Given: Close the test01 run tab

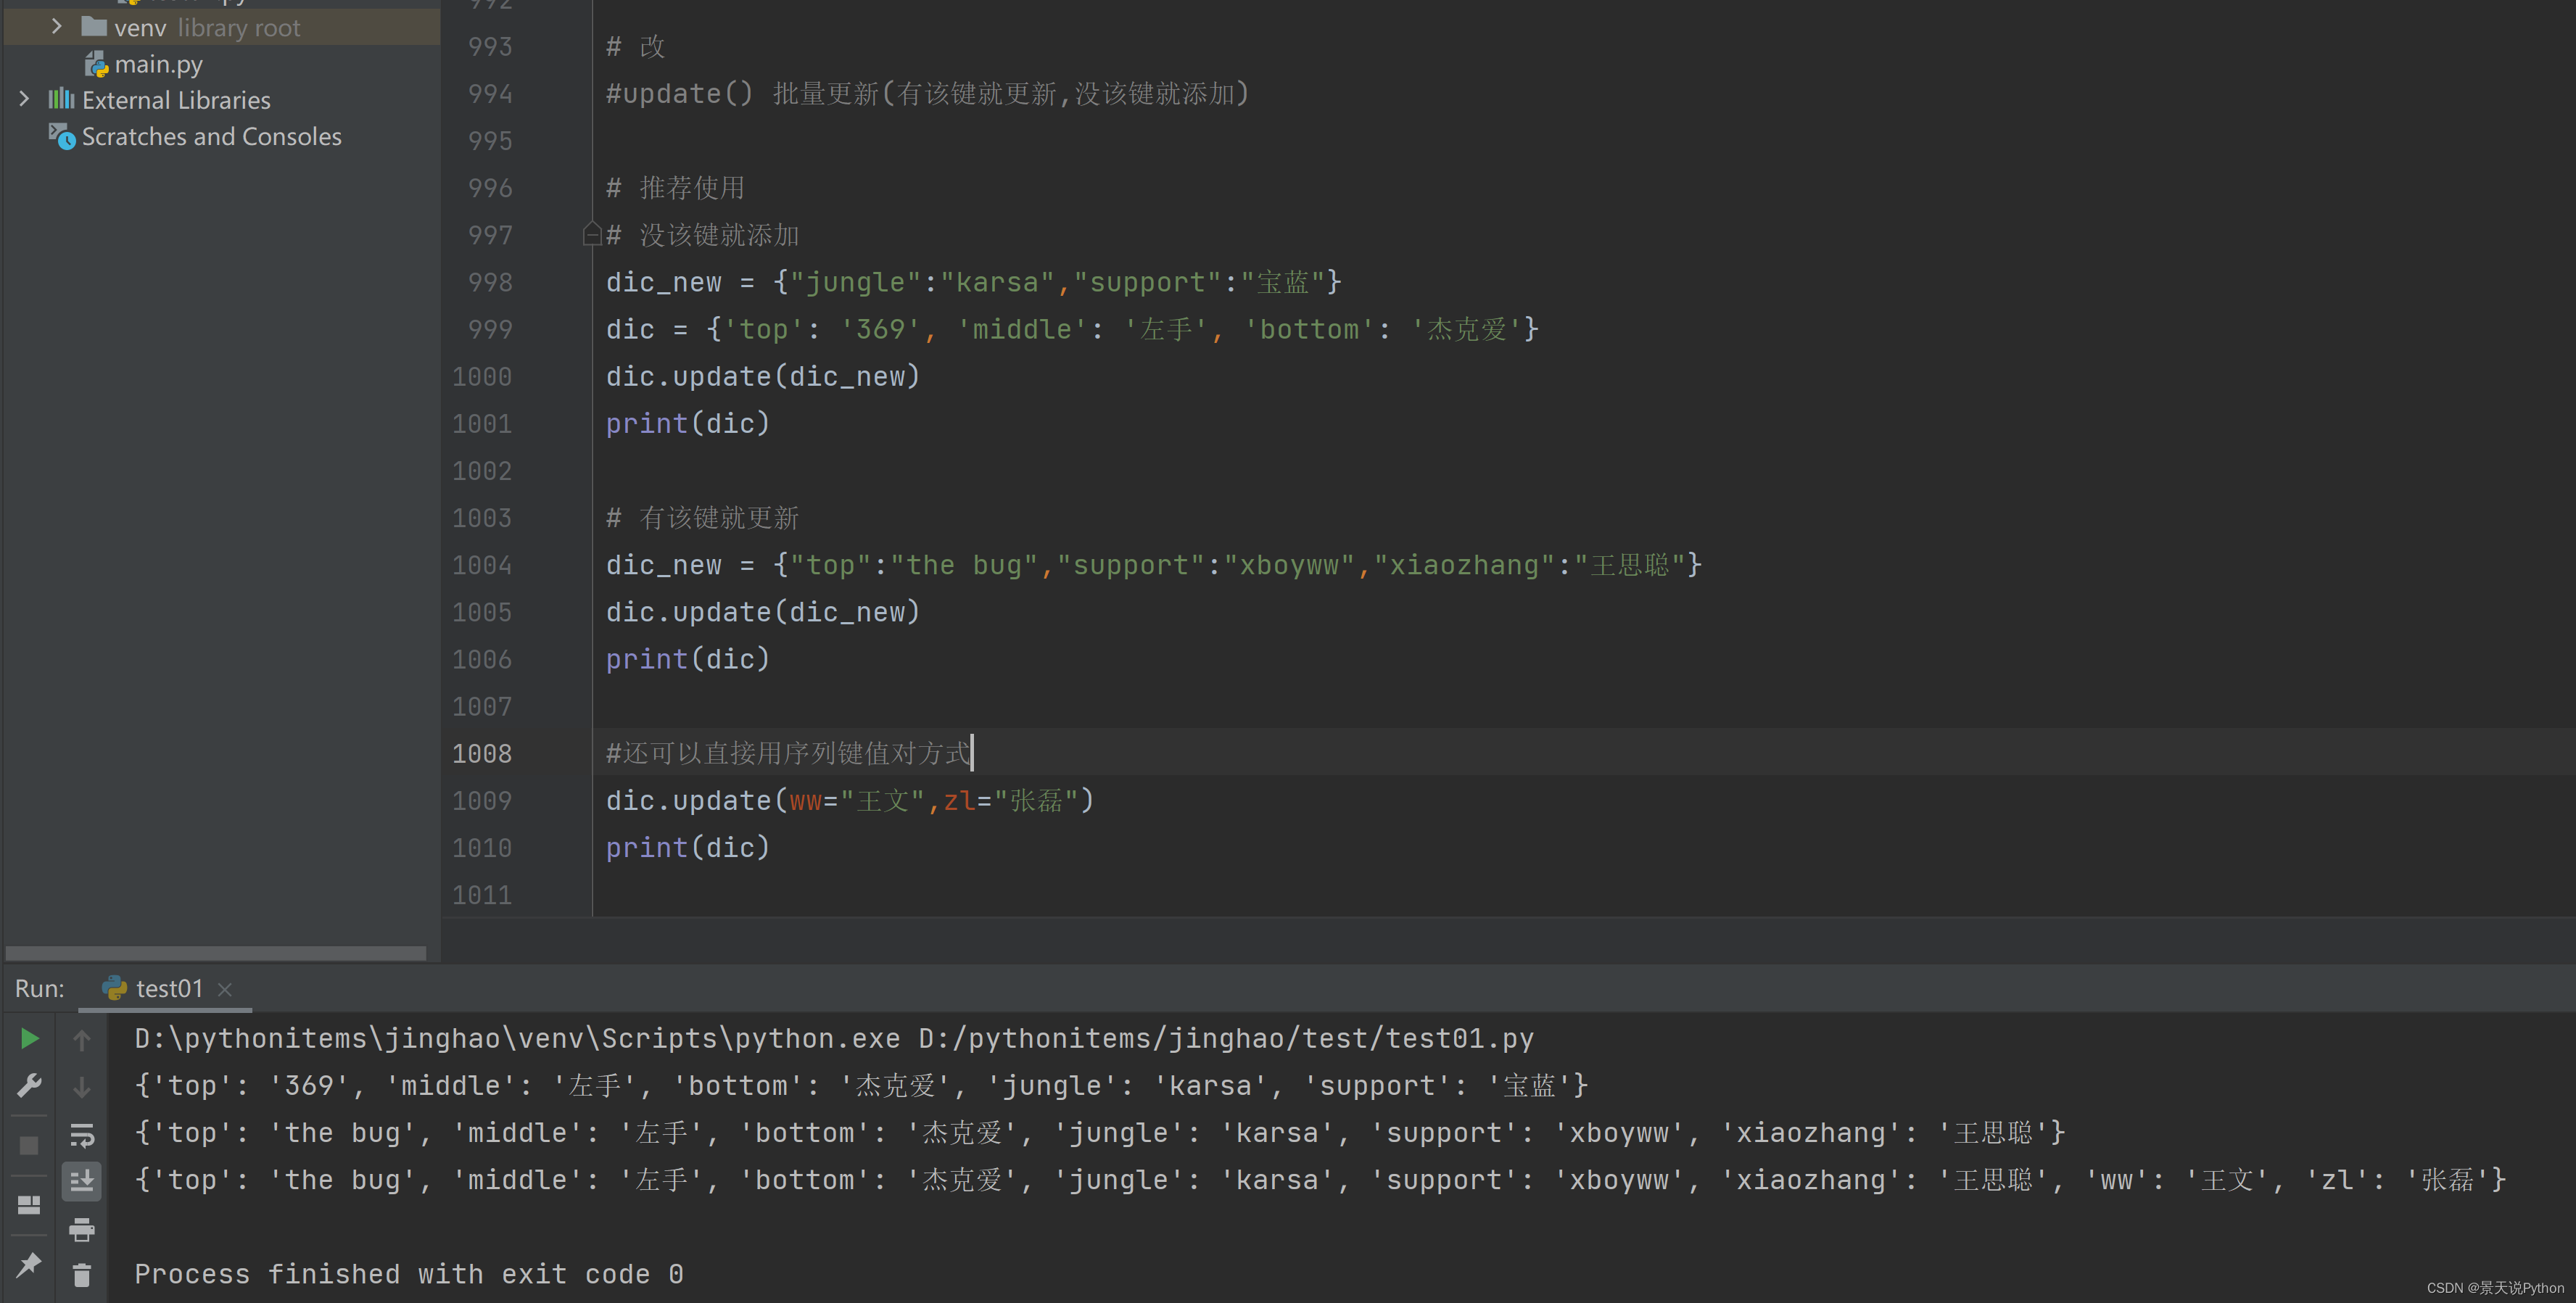Looking at the screenshot, I should click(x=225, y=989).
